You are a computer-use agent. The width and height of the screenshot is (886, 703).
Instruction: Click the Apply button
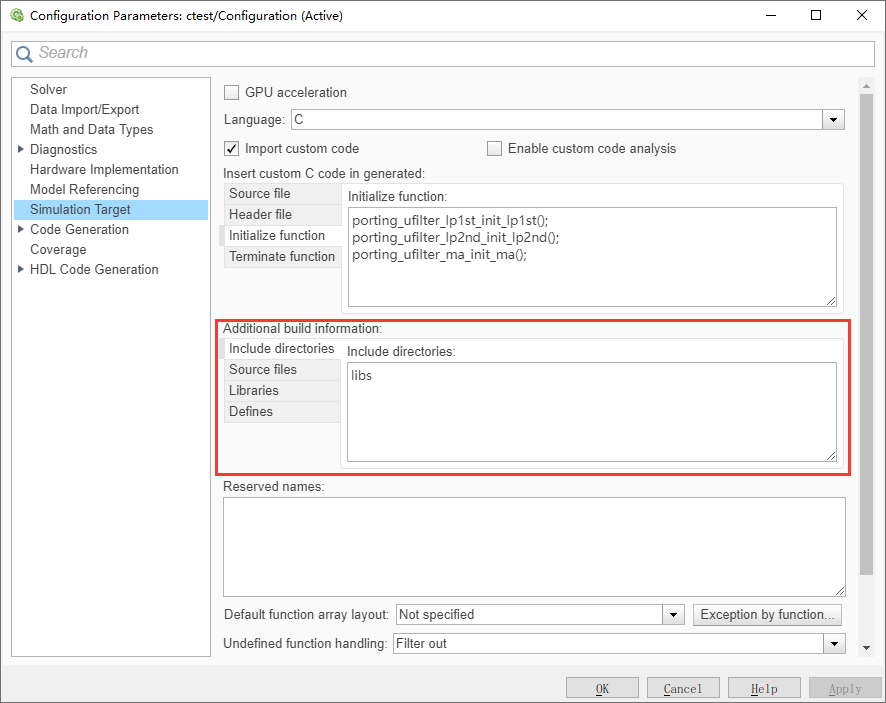click(x=845, y=688)
